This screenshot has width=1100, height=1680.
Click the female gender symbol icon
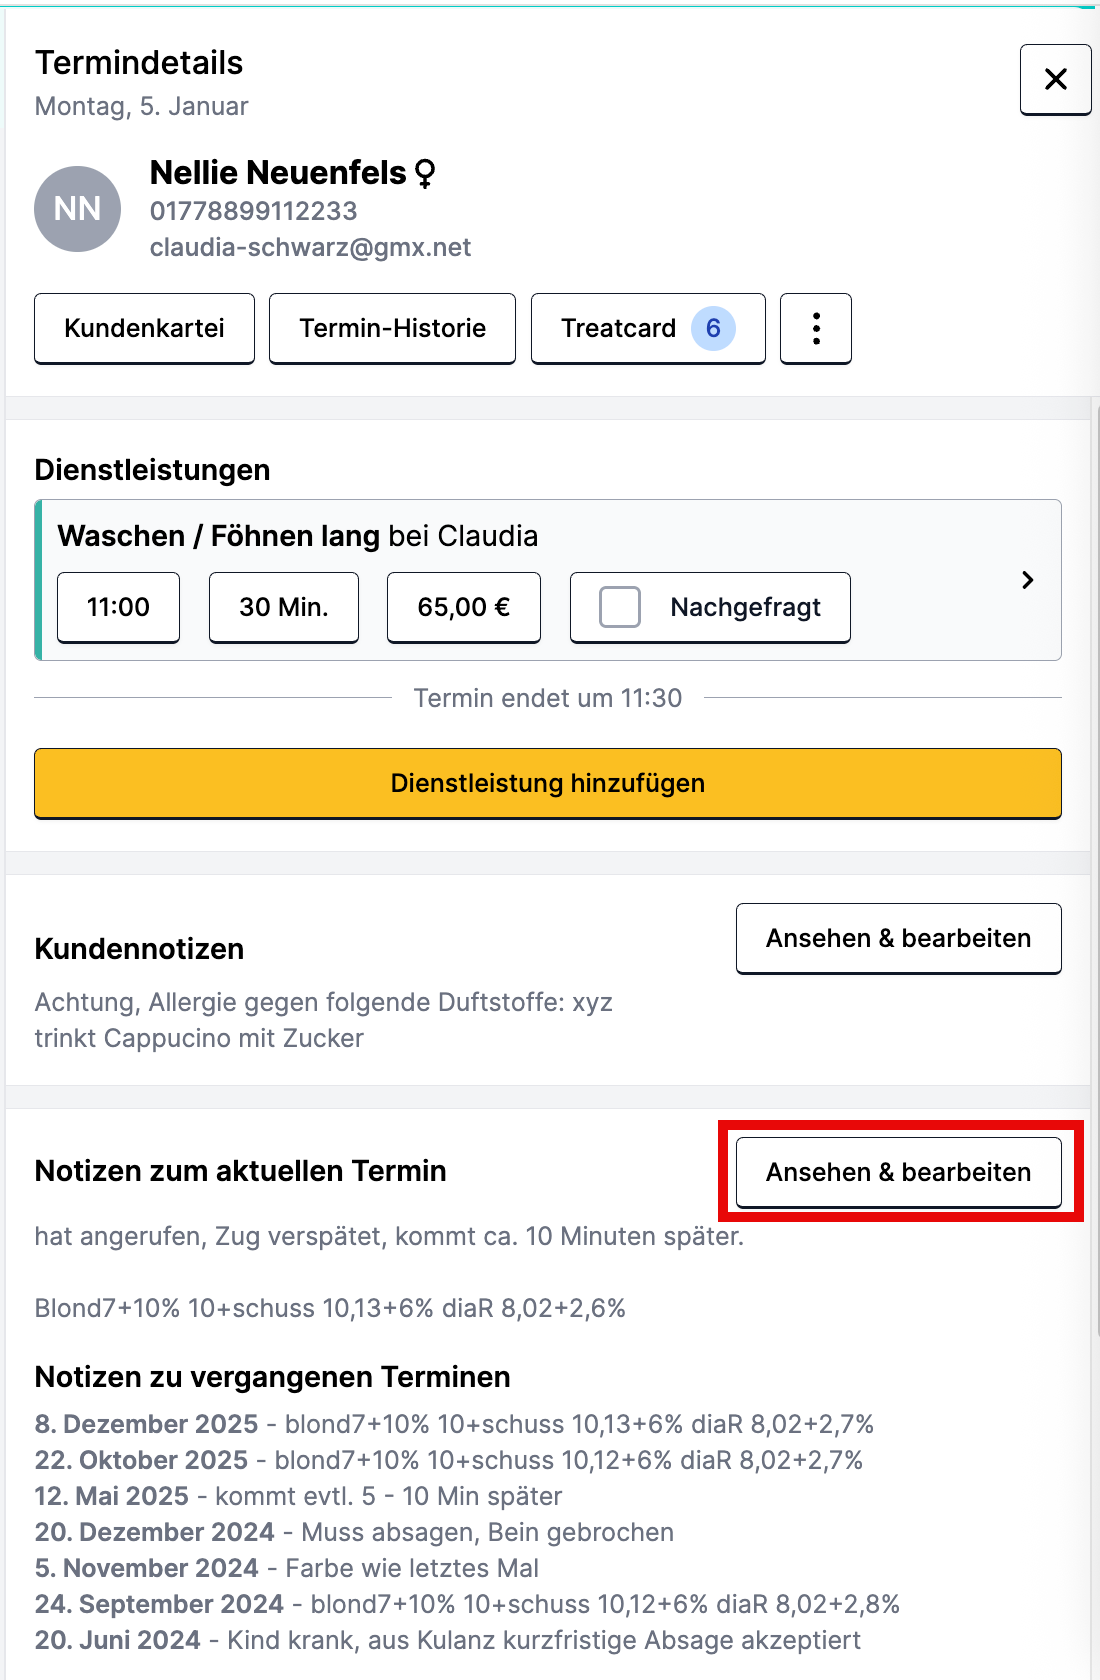pyautogui.click(x=425, y=174)
